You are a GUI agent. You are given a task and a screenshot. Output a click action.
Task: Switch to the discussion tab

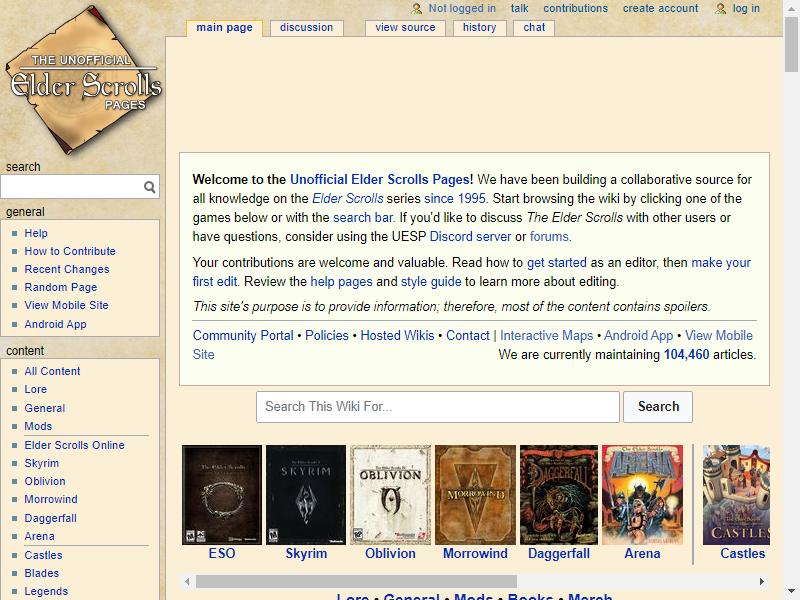[x=306, y=28]
